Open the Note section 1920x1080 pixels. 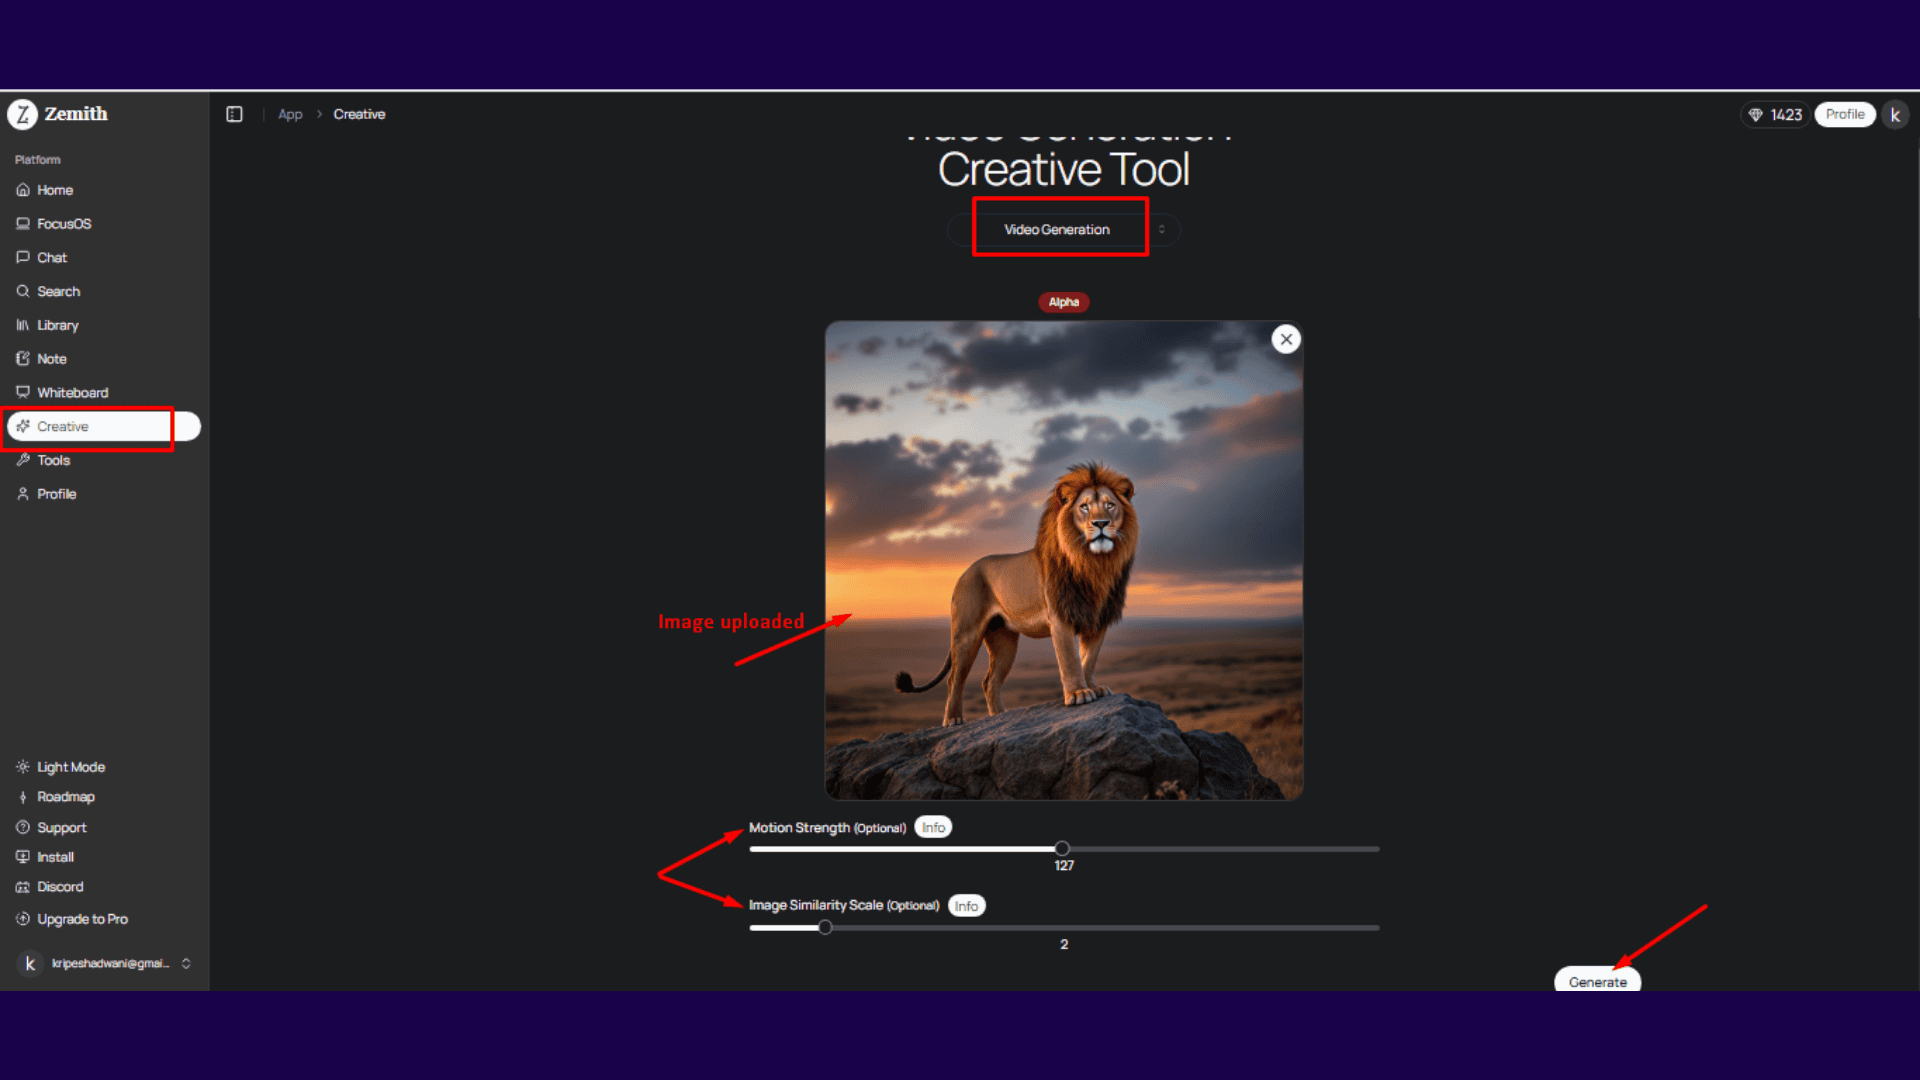pos(51,359)
